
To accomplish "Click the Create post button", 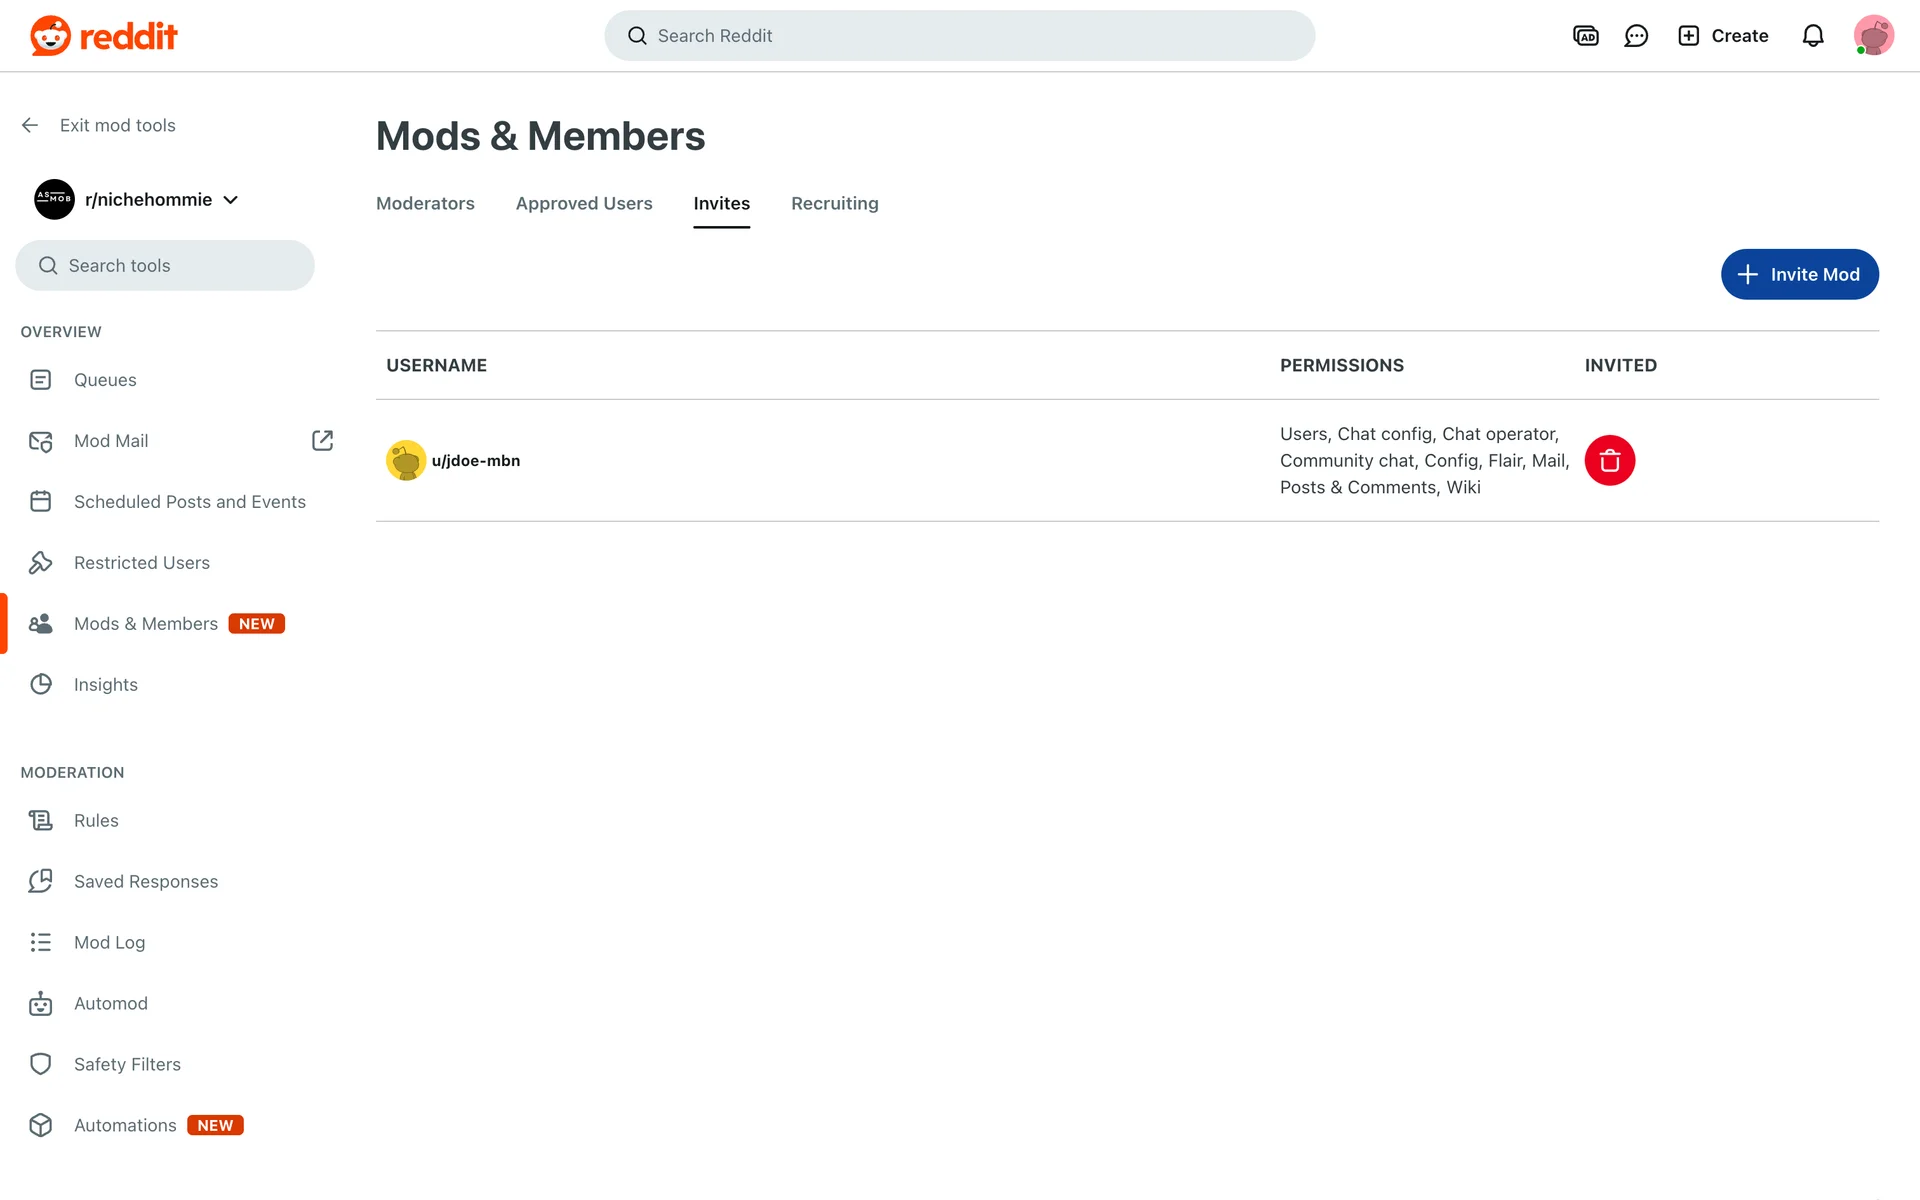I will (x=1723, y=36).
